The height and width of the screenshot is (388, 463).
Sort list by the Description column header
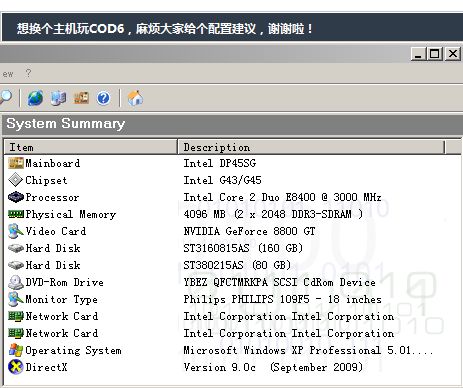[x=311, y=147]
